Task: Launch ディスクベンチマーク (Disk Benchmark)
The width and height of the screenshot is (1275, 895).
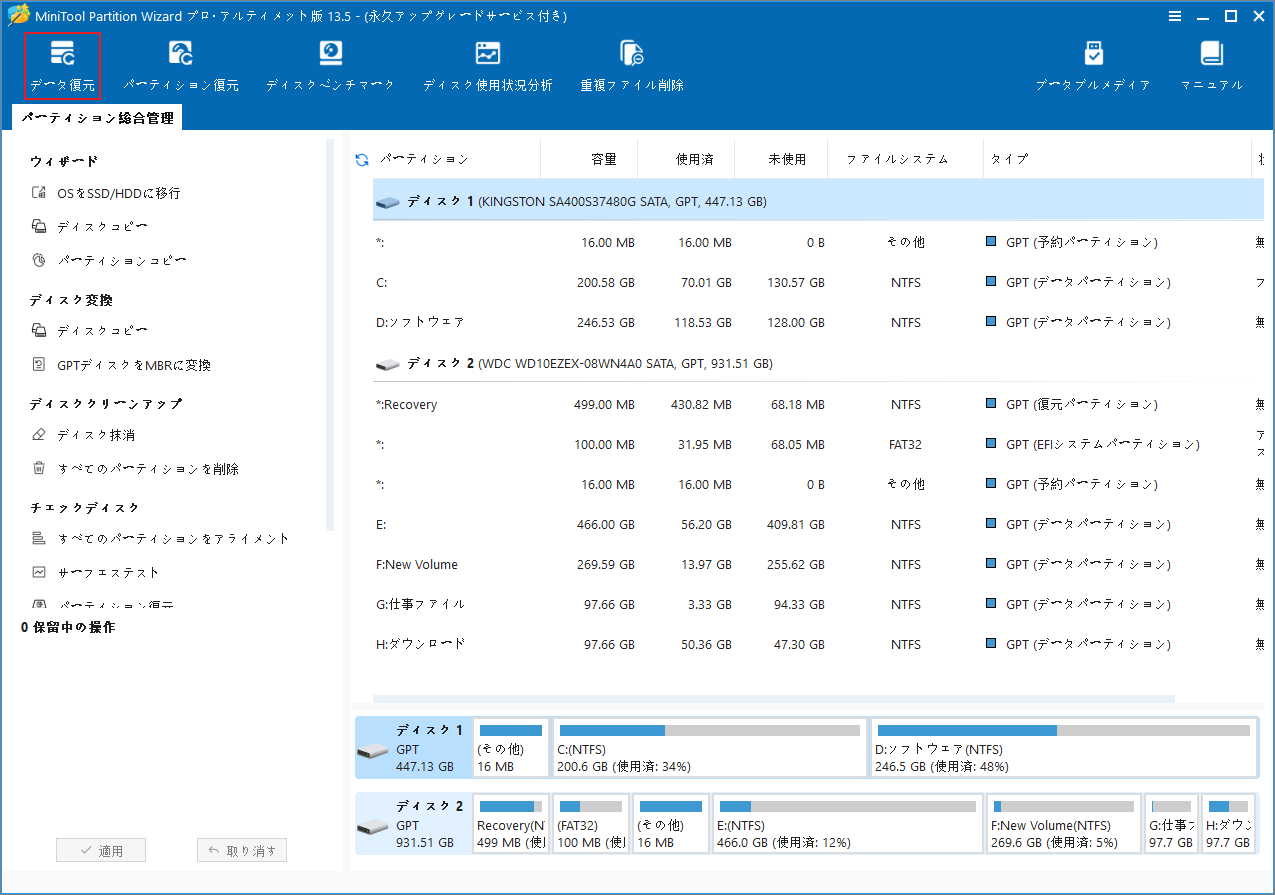Action: (x=331, y=64)
